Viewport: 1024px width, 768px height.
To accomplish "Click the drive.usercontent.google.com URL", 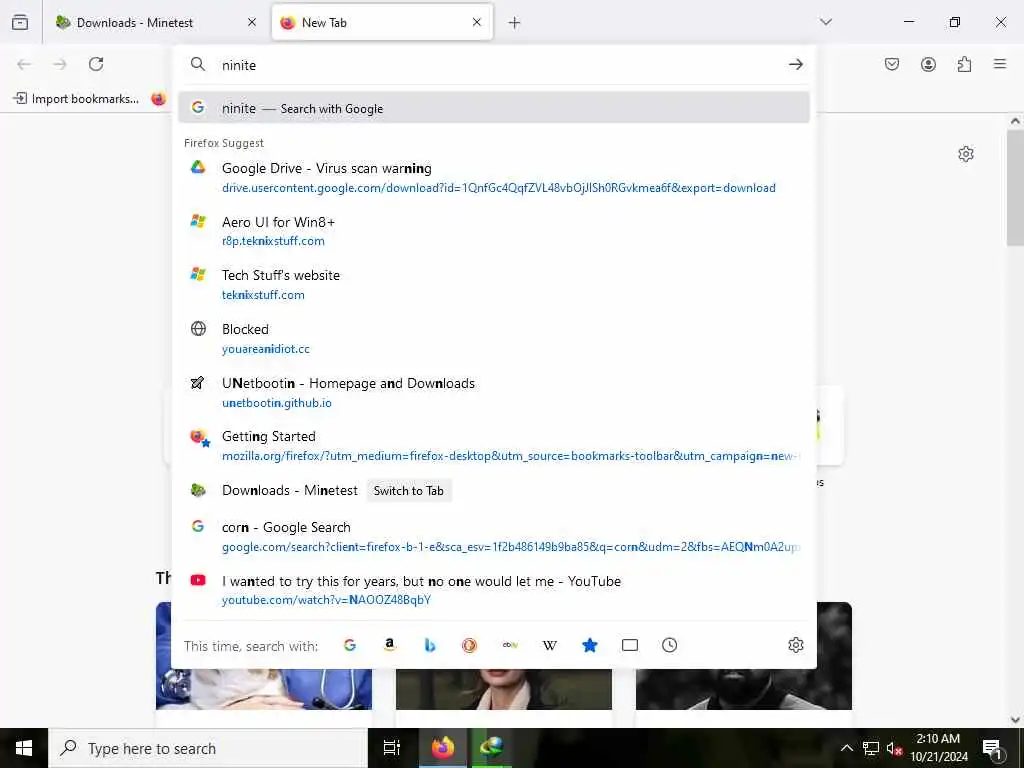I will (499, 188).
